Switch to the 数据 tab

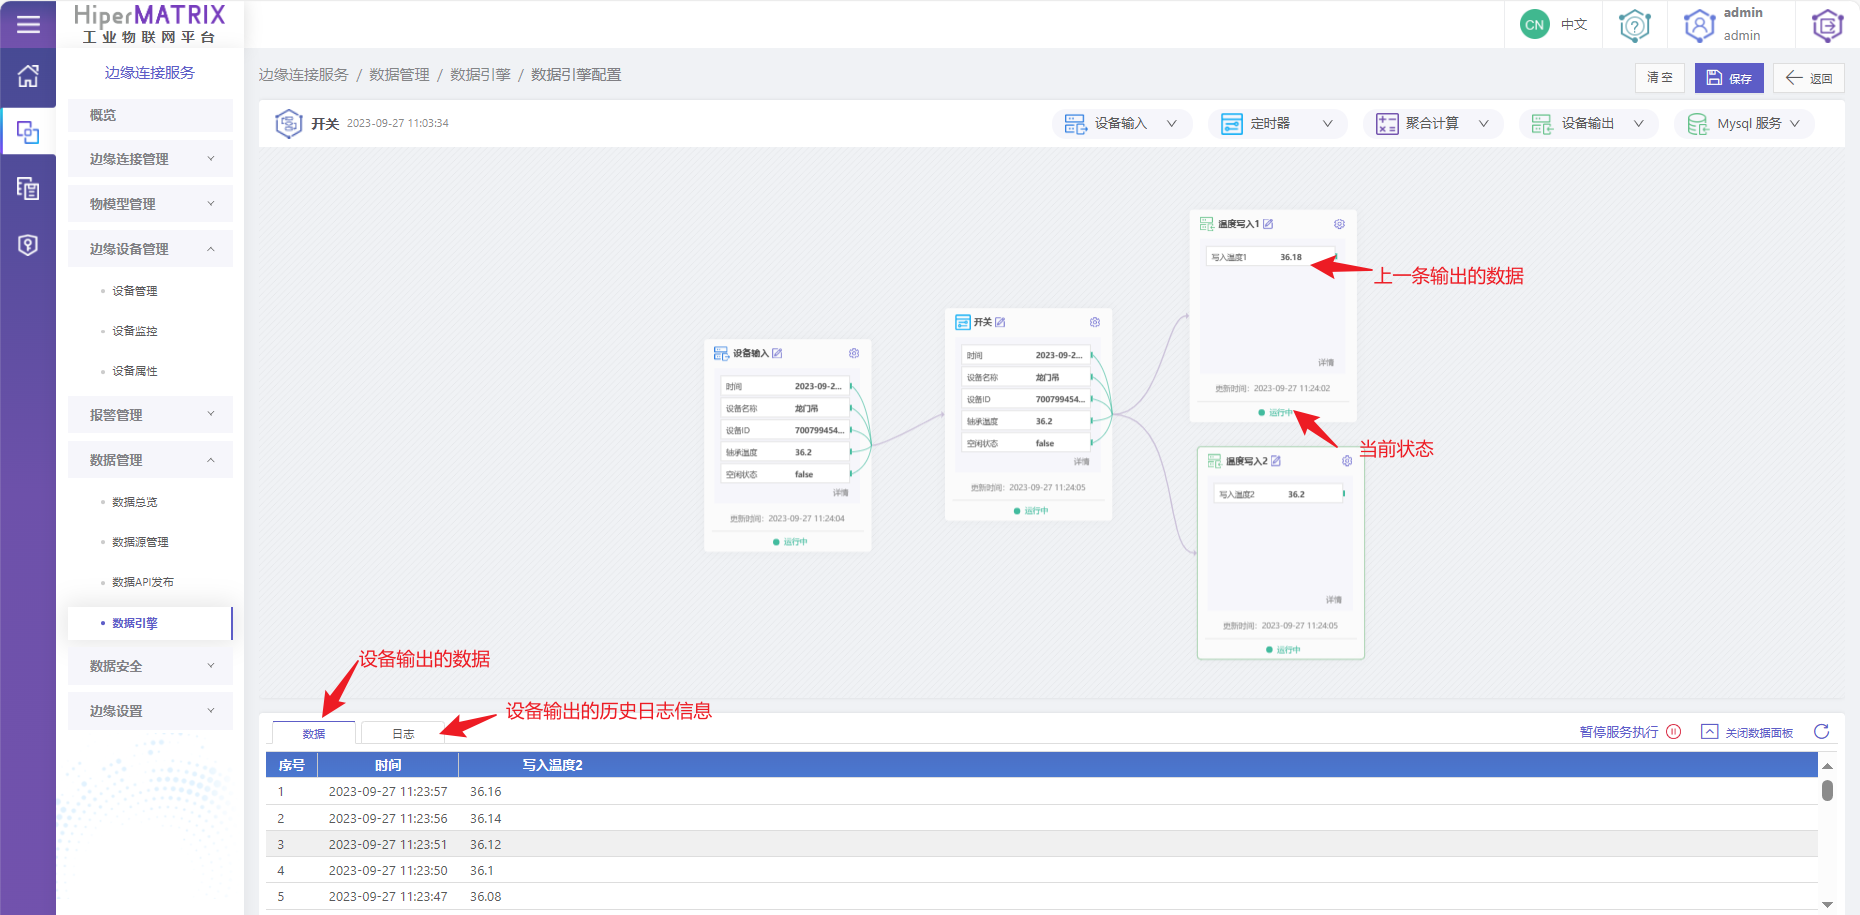point(314,733)
